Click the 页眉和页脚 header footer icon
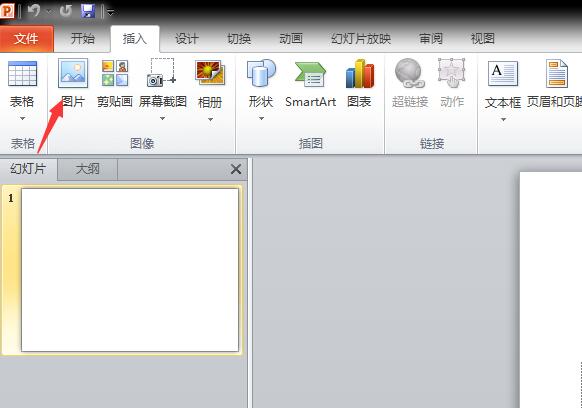This screenshot has width=582, height=408. tap(557, 74)
